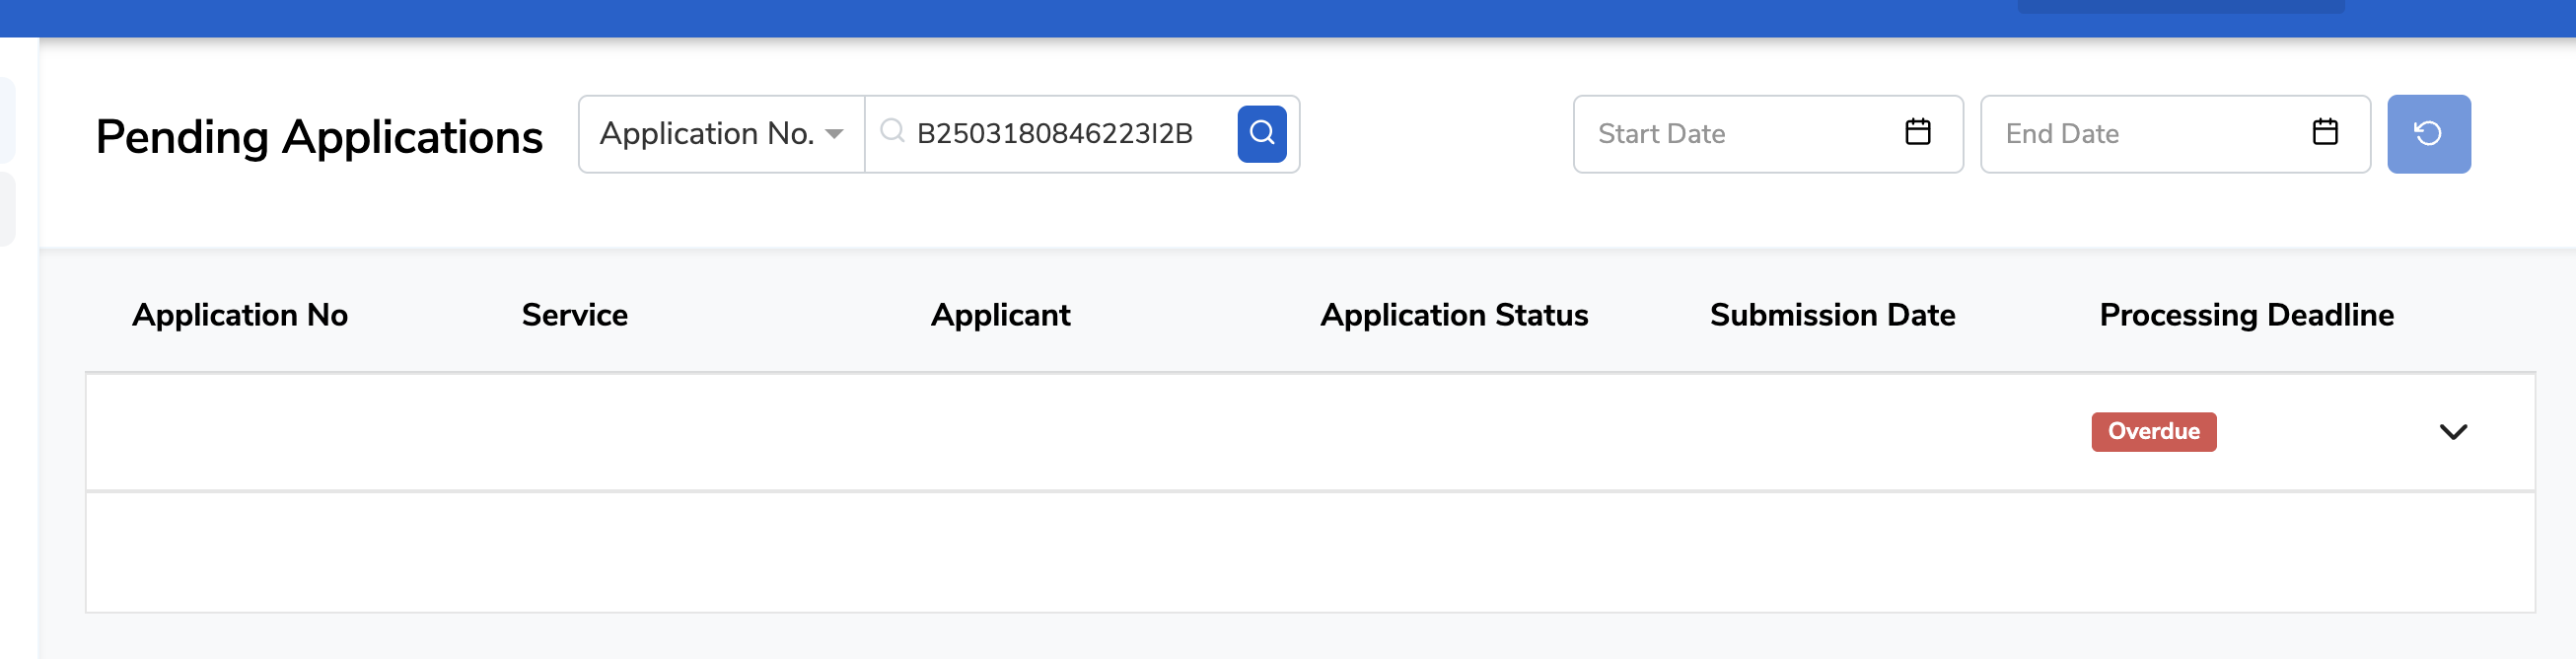The width and height of the screenshot is (2576, 659).
Task: Click the grey magnifier icon inside search field
Action: (x=891, y=132)
